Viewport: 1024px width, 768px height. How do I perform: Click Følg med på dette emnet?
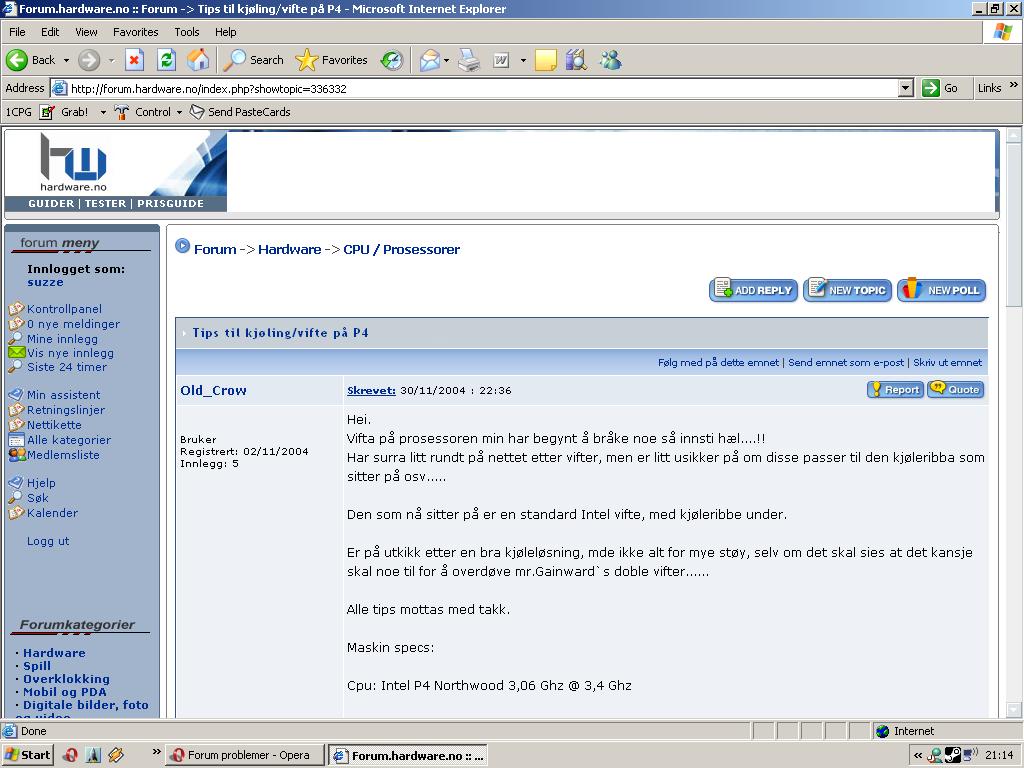(x=718, y=362)
